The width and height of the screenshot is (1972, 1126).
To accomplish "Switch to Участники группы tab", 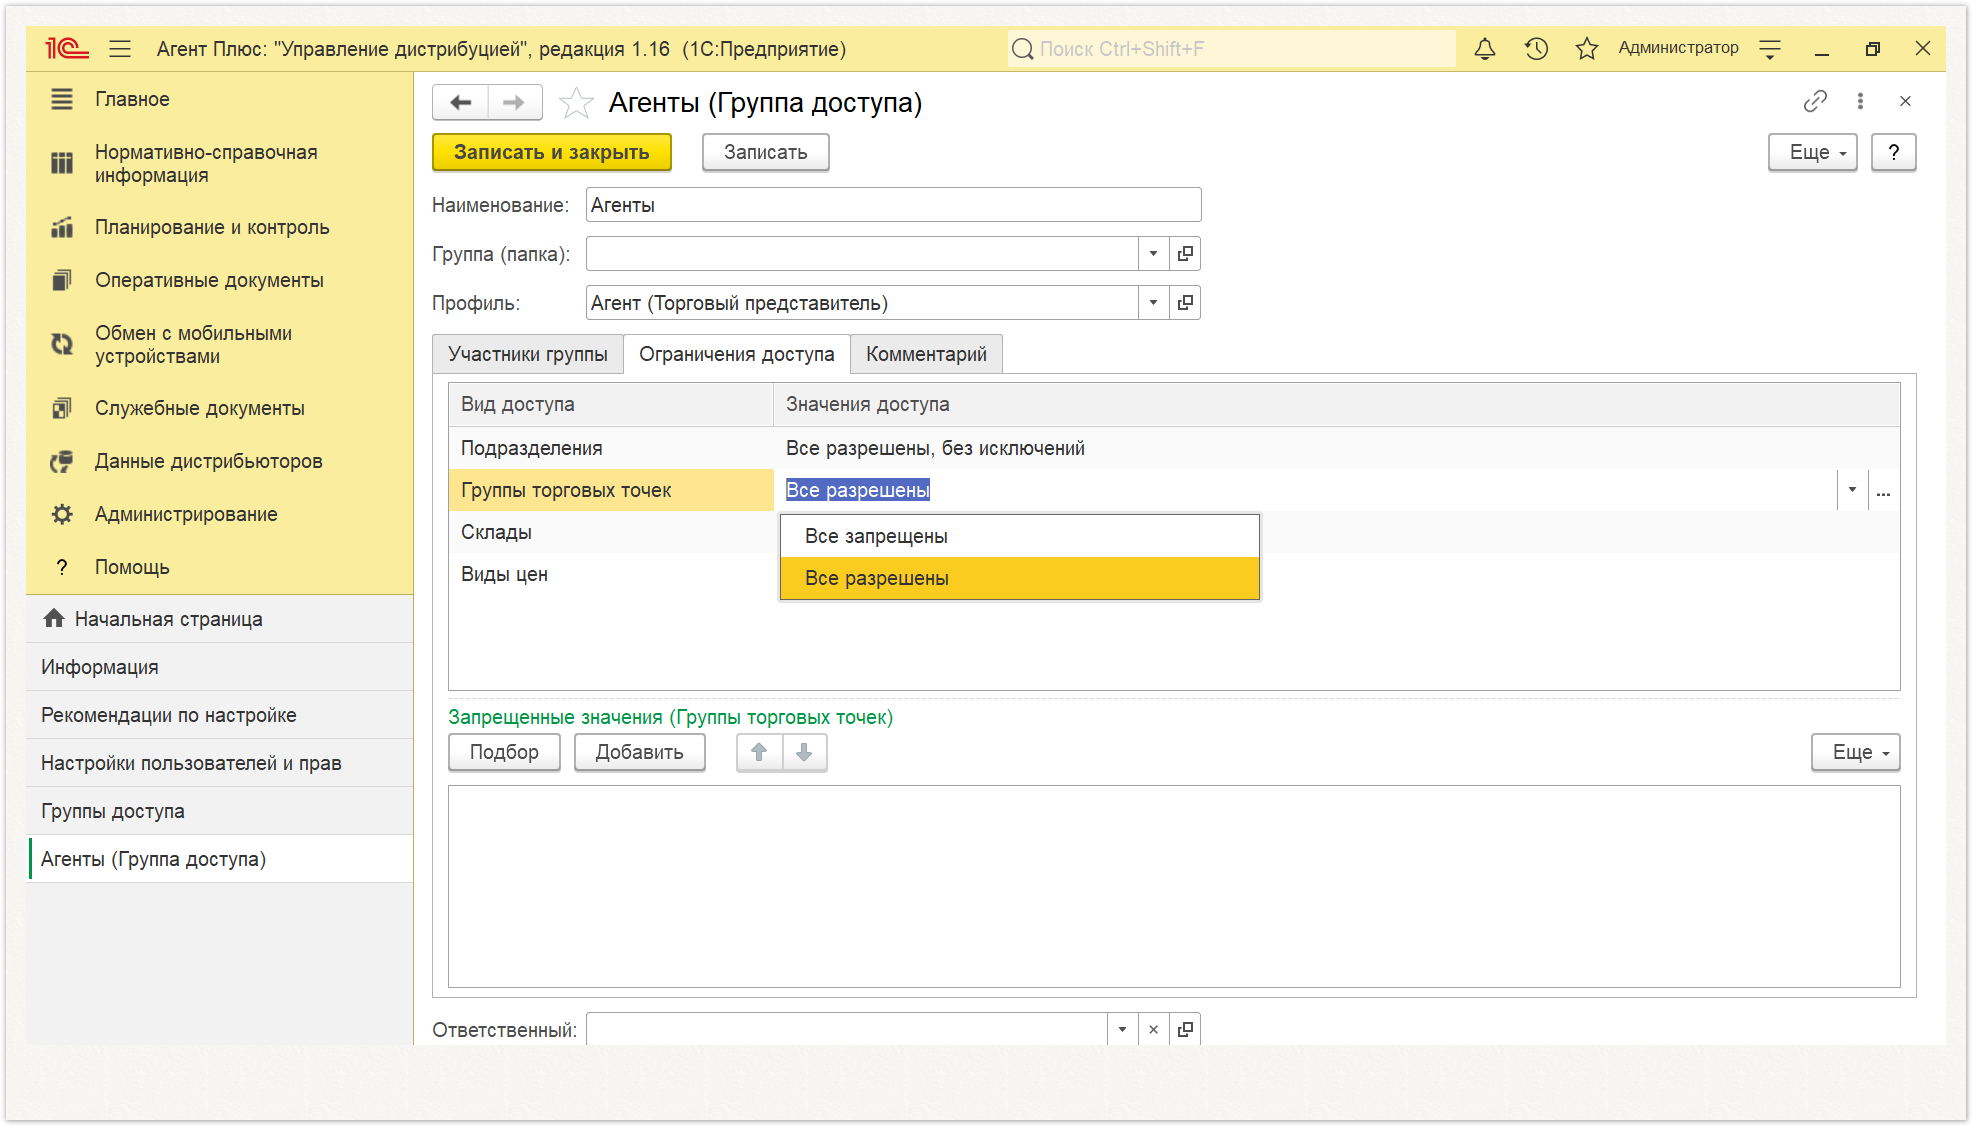I will point(528,354).
